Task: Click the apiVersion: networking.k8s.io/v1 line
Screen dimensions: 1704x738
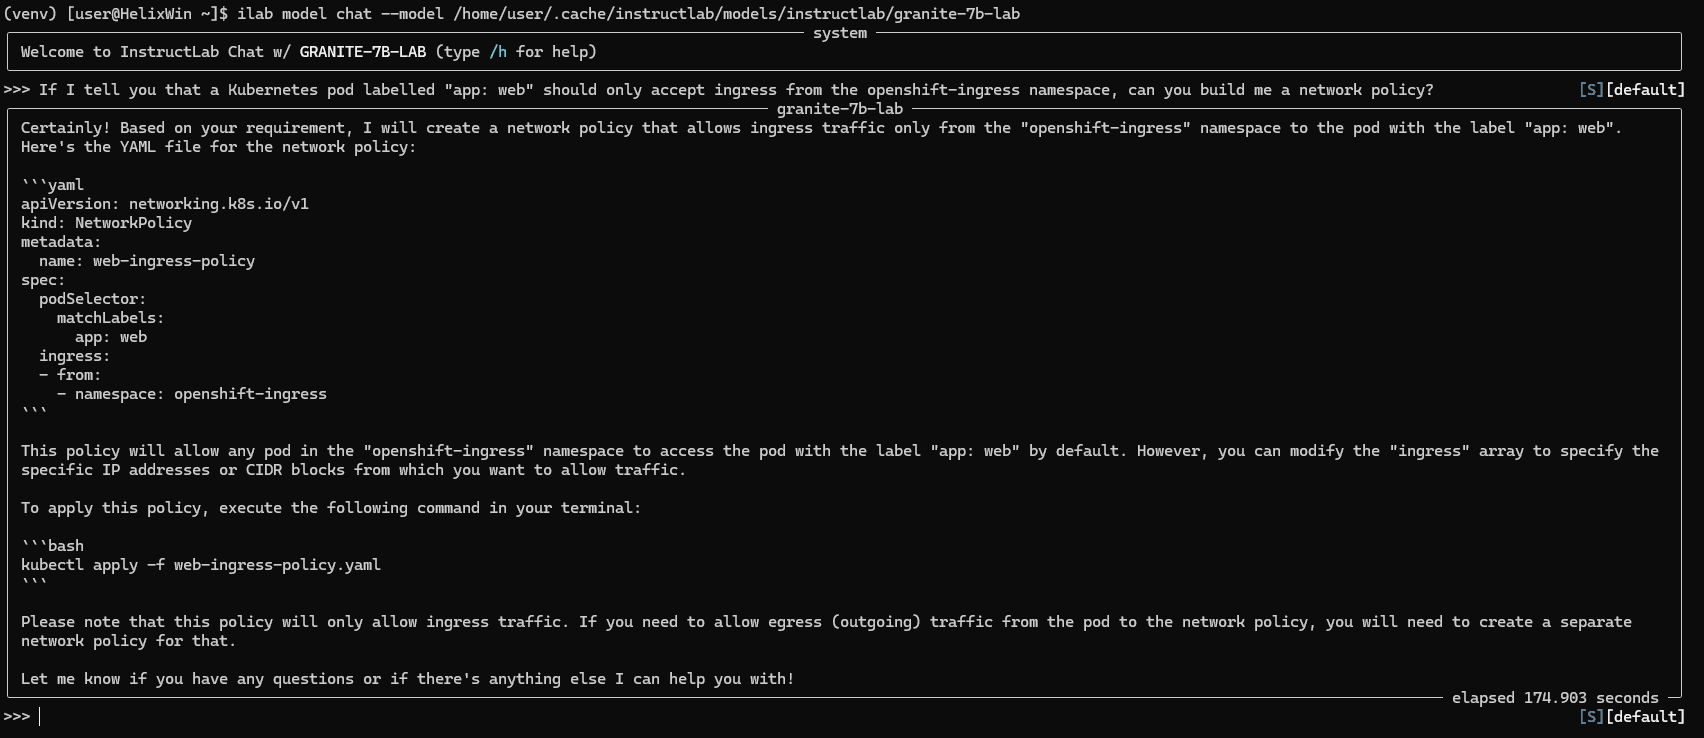Action: [x=165, y=204]
